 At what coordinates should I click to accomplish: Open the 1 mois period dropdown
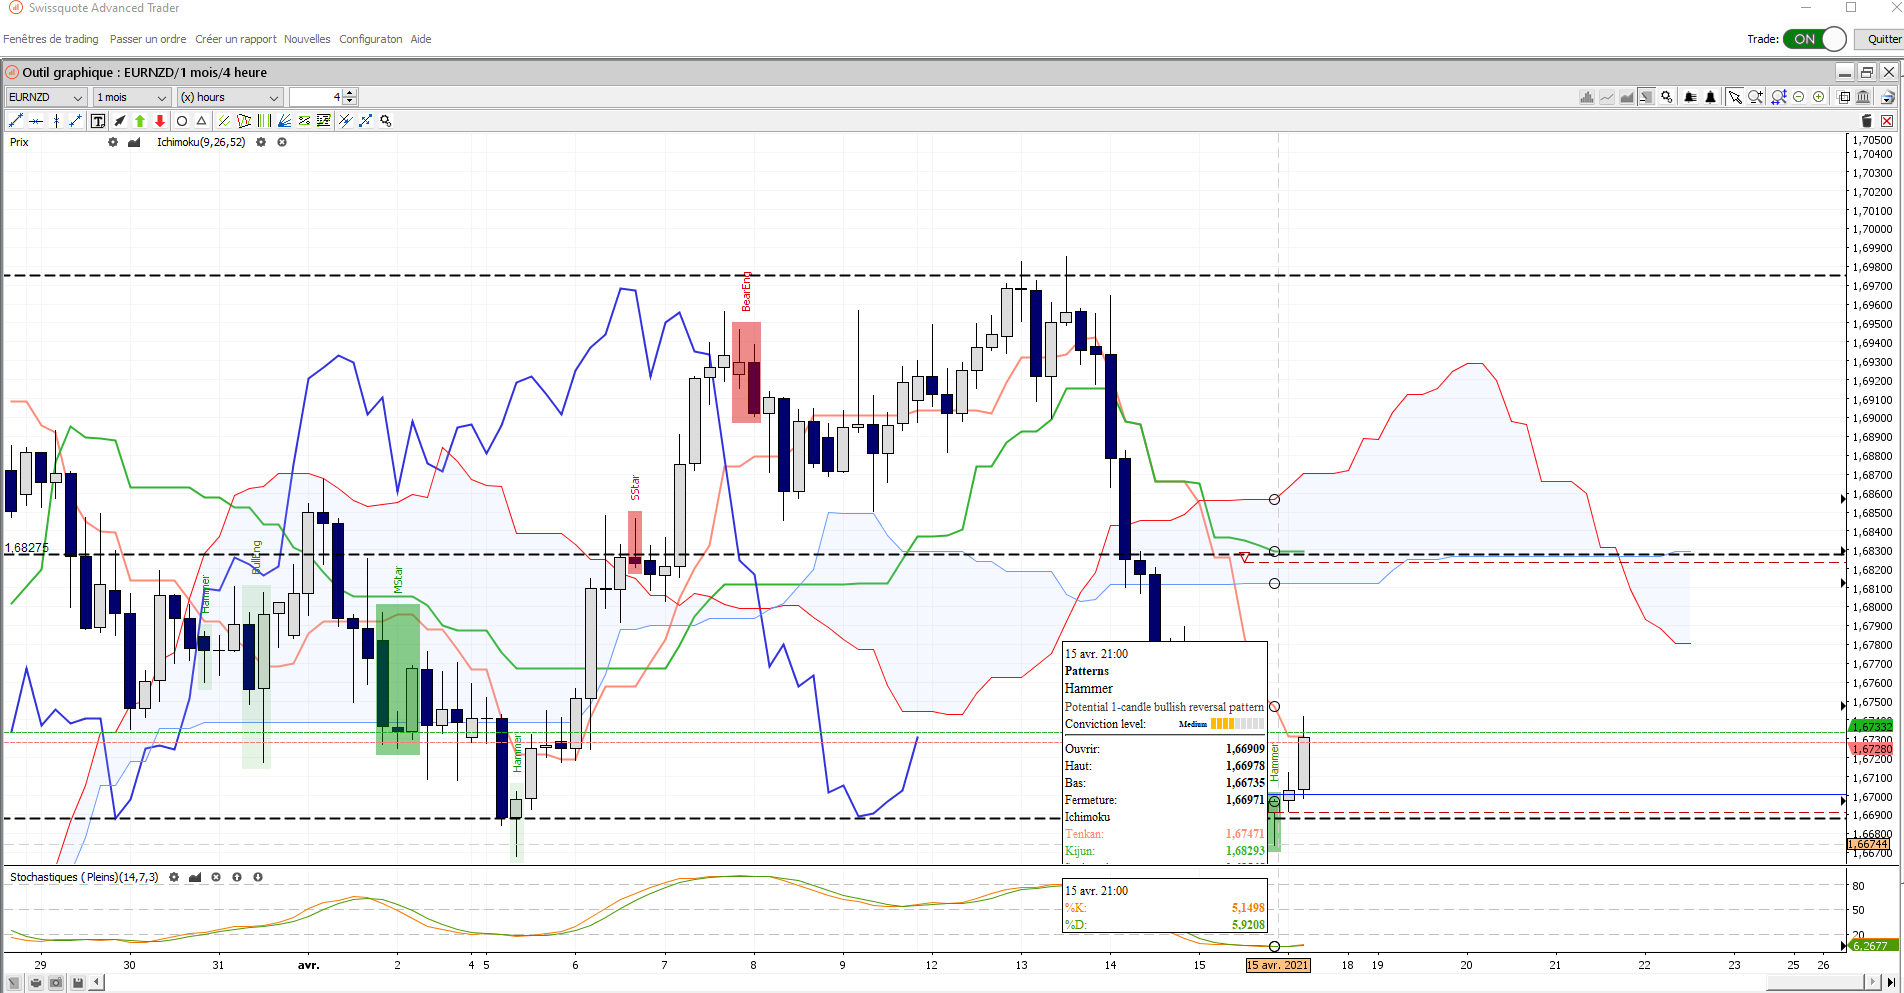[132, 97]
